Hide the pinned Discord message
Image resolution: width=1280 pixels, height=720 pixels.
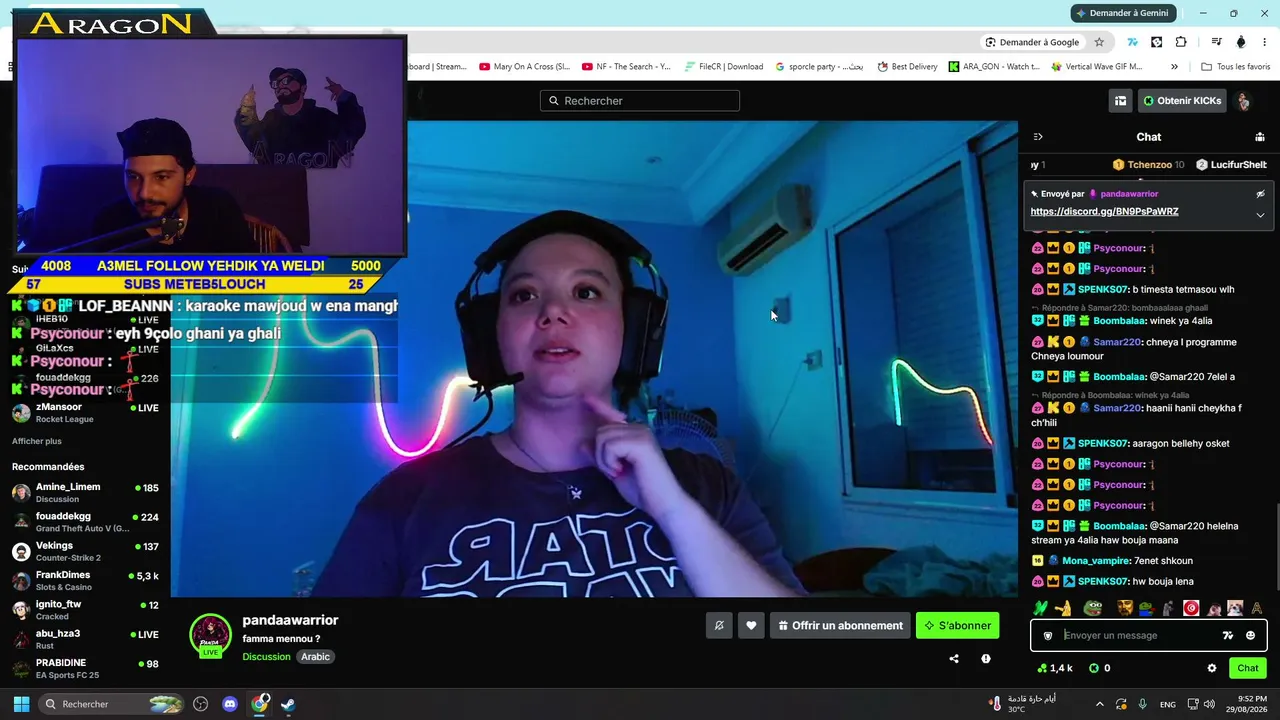(1260, 194)
